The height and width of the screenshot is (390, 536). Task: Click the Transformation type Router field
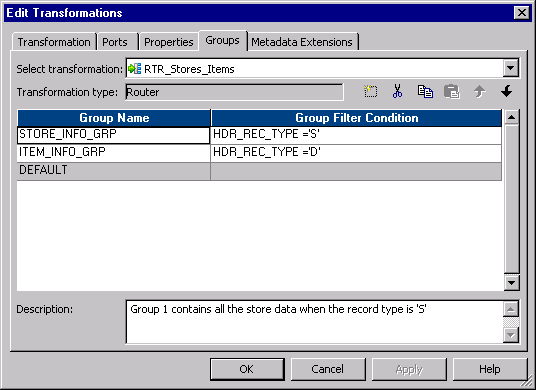click(234, 92)
